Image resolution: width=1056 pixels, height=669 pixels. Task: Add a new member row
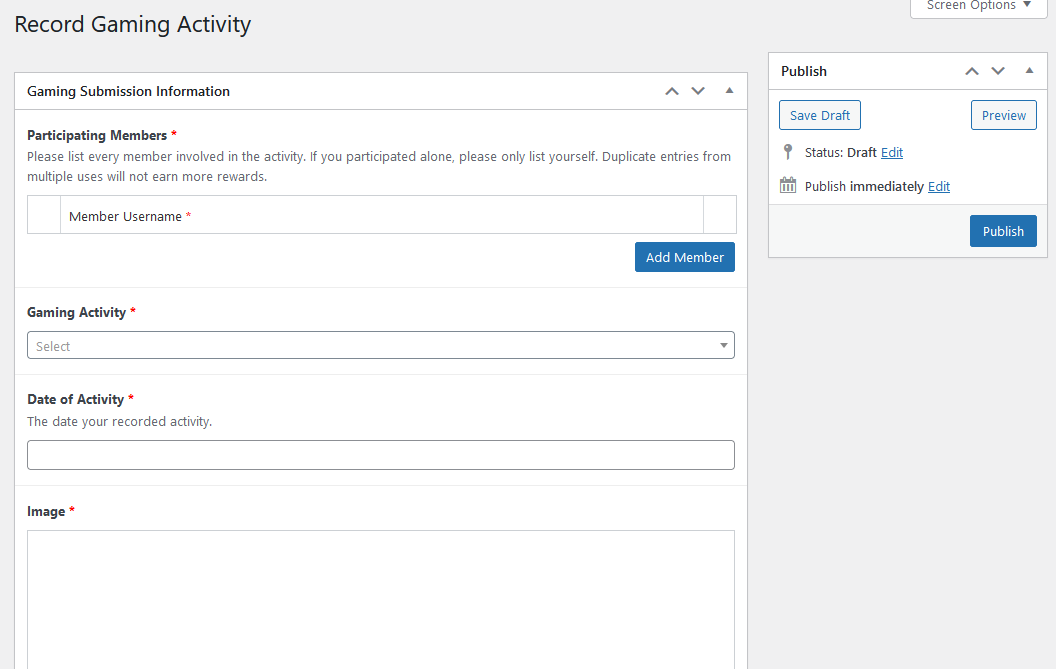(x=684, y=257)
